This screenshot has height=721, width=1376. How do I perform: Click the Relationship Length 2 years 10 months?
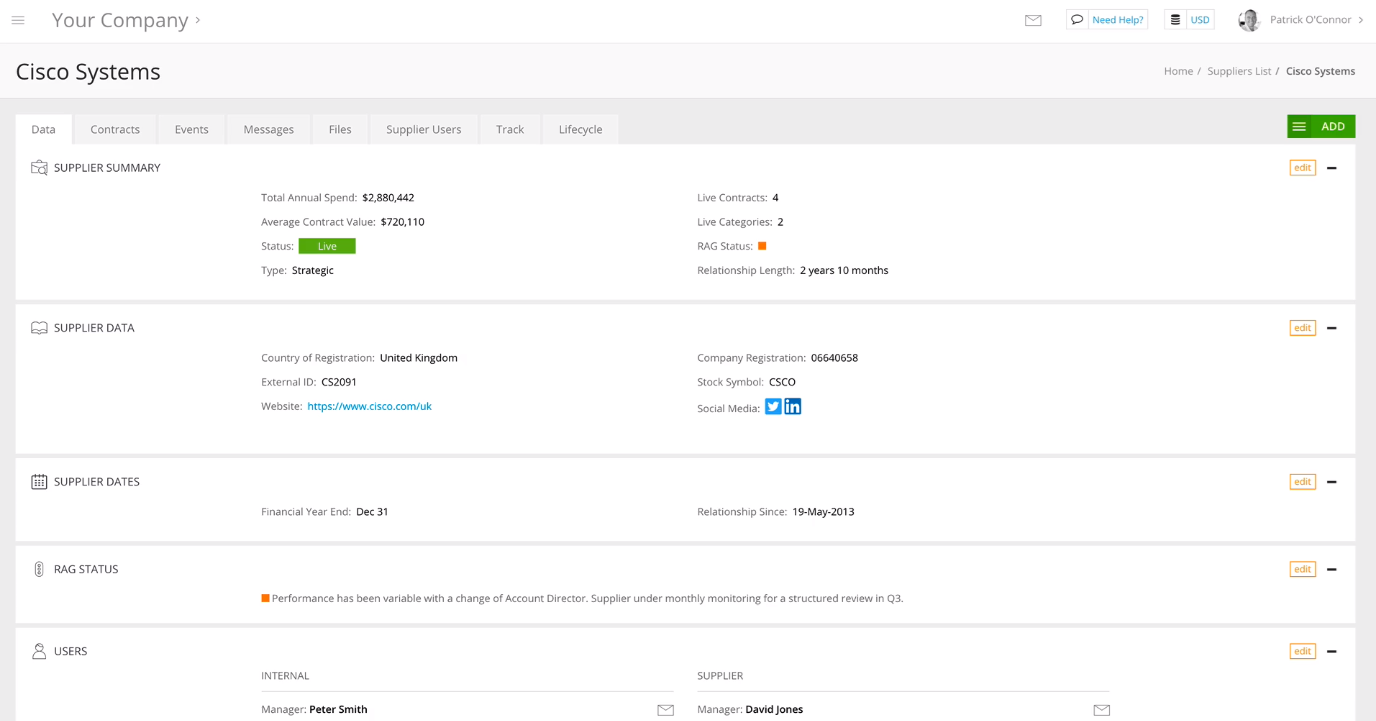click(x=844, y=270)
